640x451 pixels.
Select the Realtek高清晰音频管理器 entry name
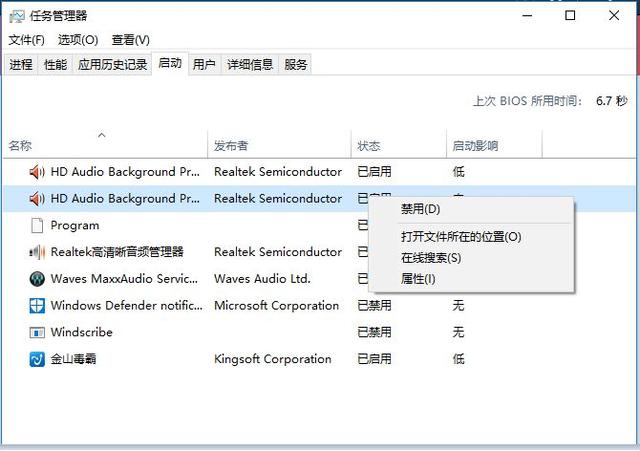[x=117, y=252]
